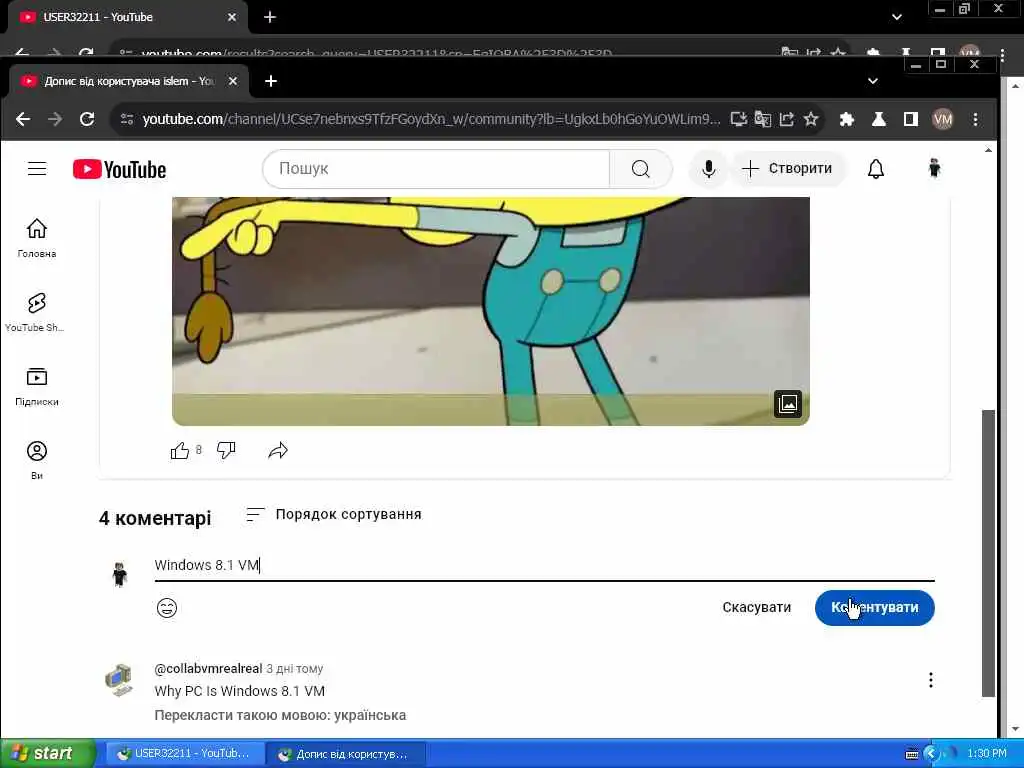Open a new tab in the front window

[x=271, y=81]
